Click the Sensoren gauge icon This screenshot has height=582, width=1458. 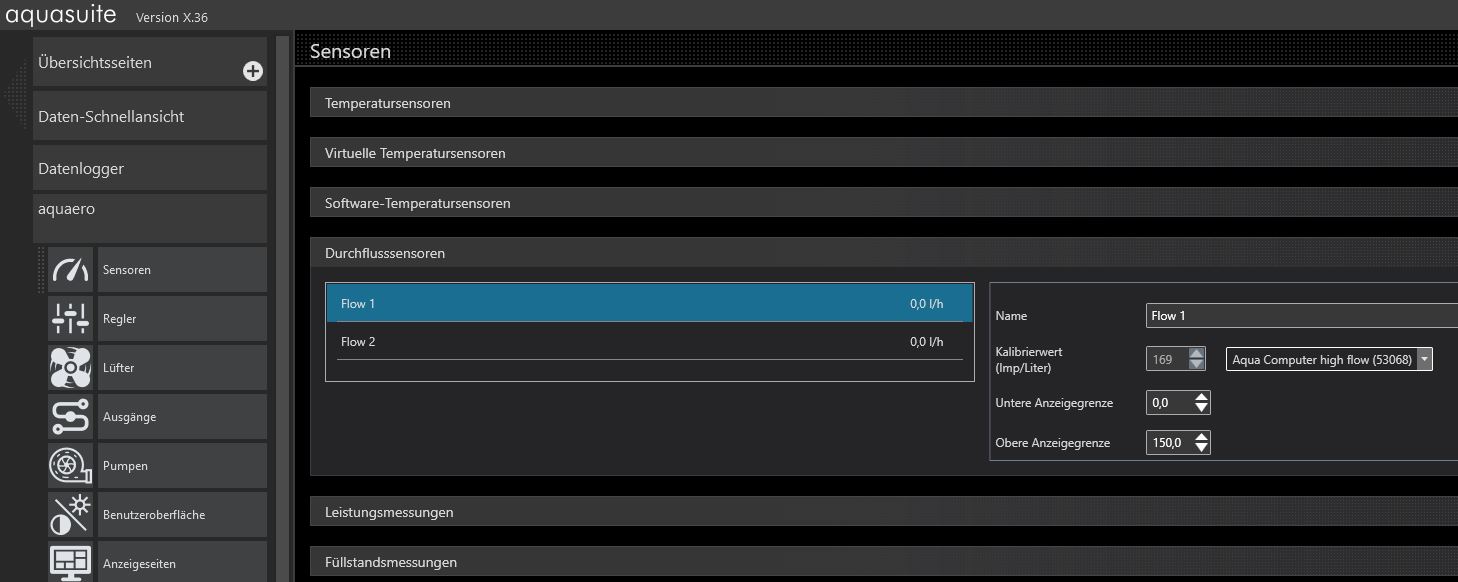coord(70,270)
